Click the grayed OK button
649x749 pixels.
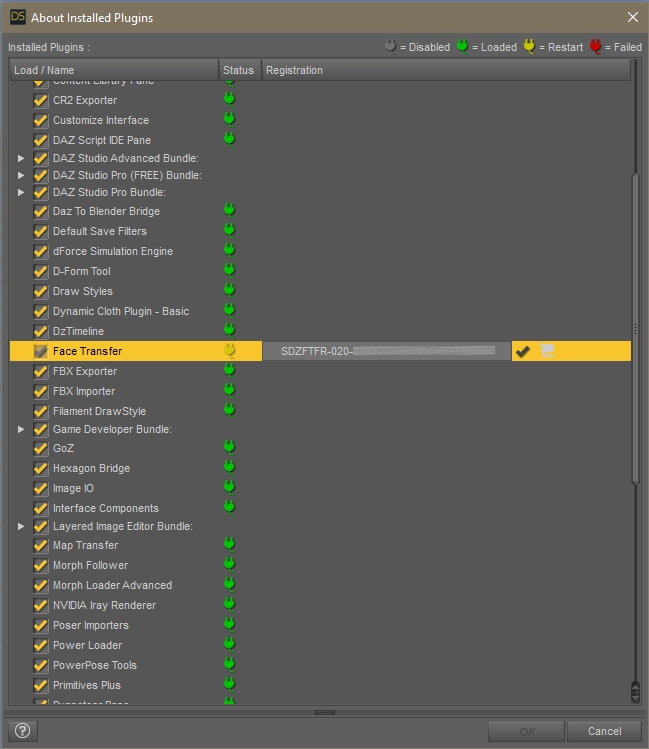coord(527,731)
